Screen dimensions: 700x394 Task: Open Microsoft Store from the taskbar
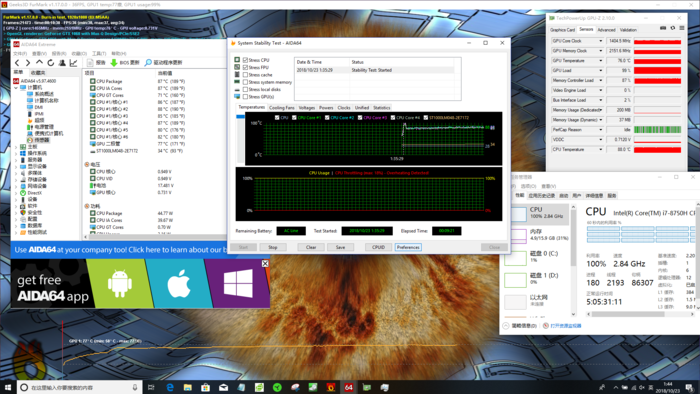[x=205, y=387]
